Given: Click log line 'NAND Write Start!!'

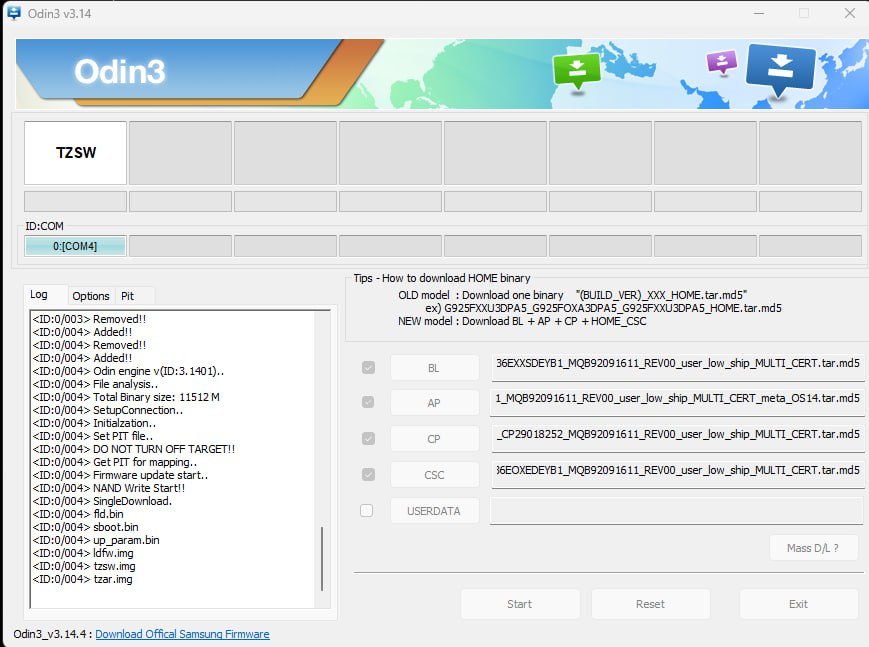Looking at the screenshot, I should [x=109, y=488].
